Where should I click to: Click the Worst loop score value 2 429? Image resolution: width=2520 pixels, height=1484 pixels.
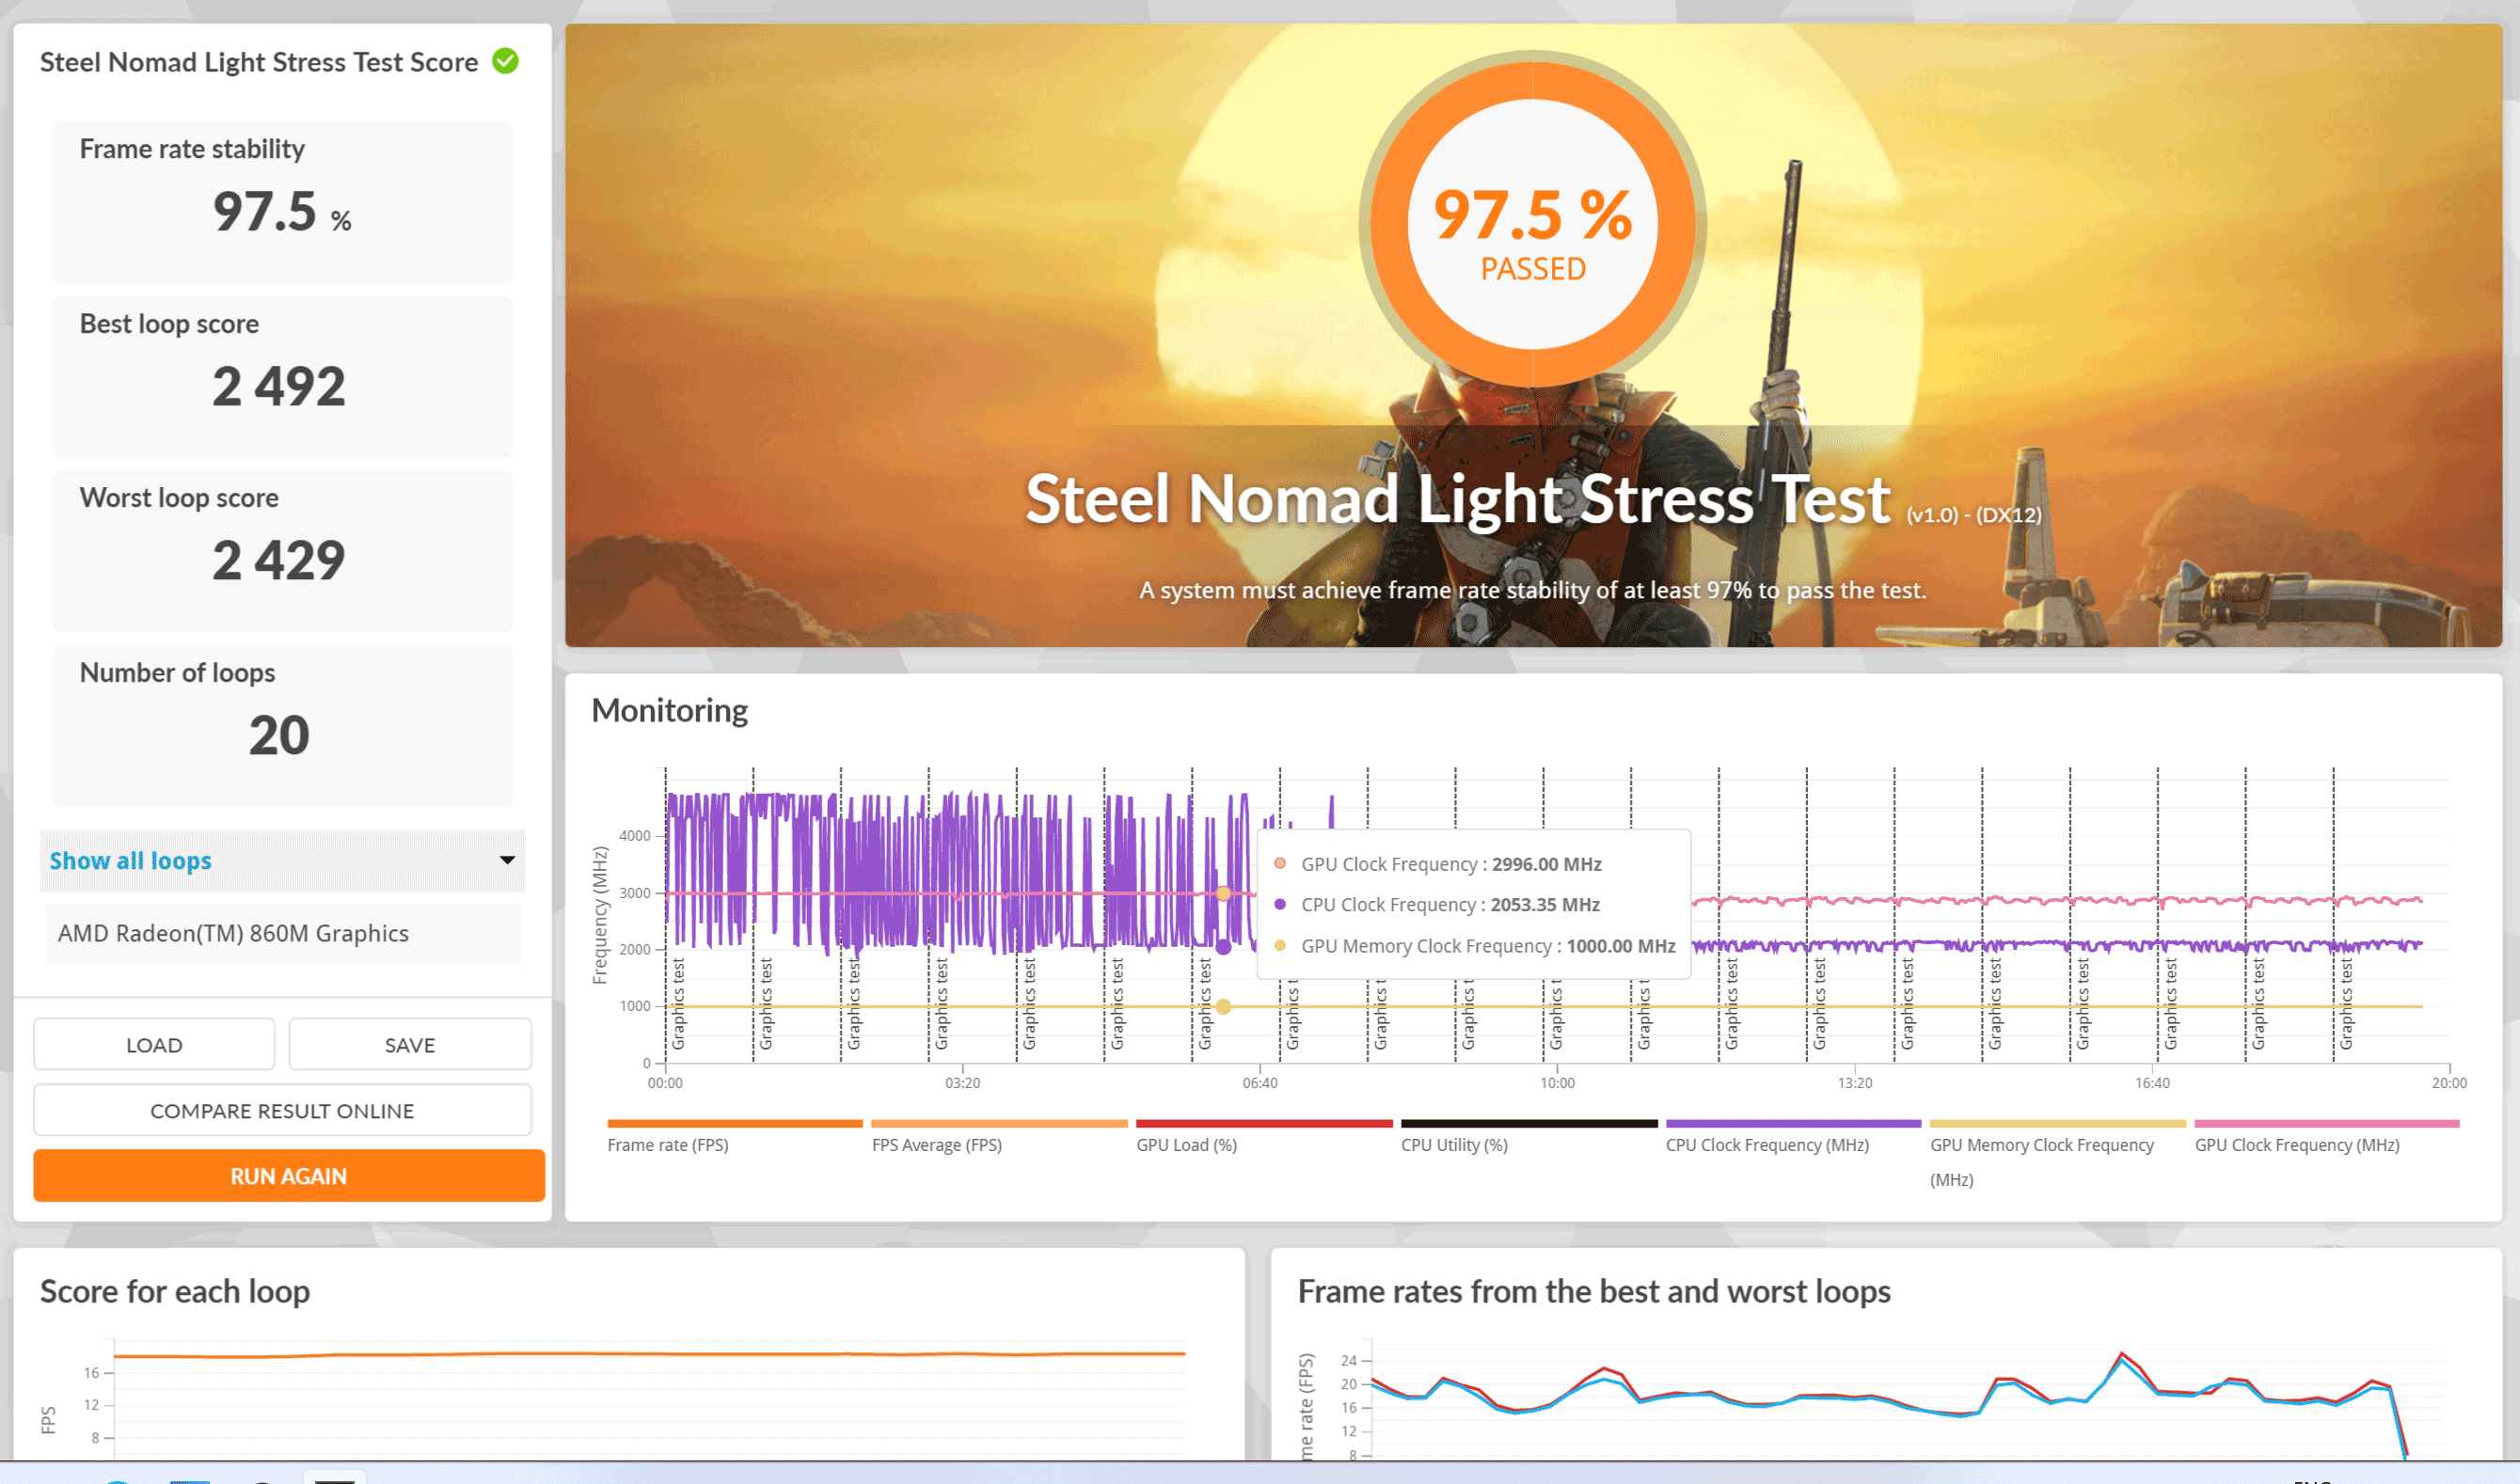[279, 560]
